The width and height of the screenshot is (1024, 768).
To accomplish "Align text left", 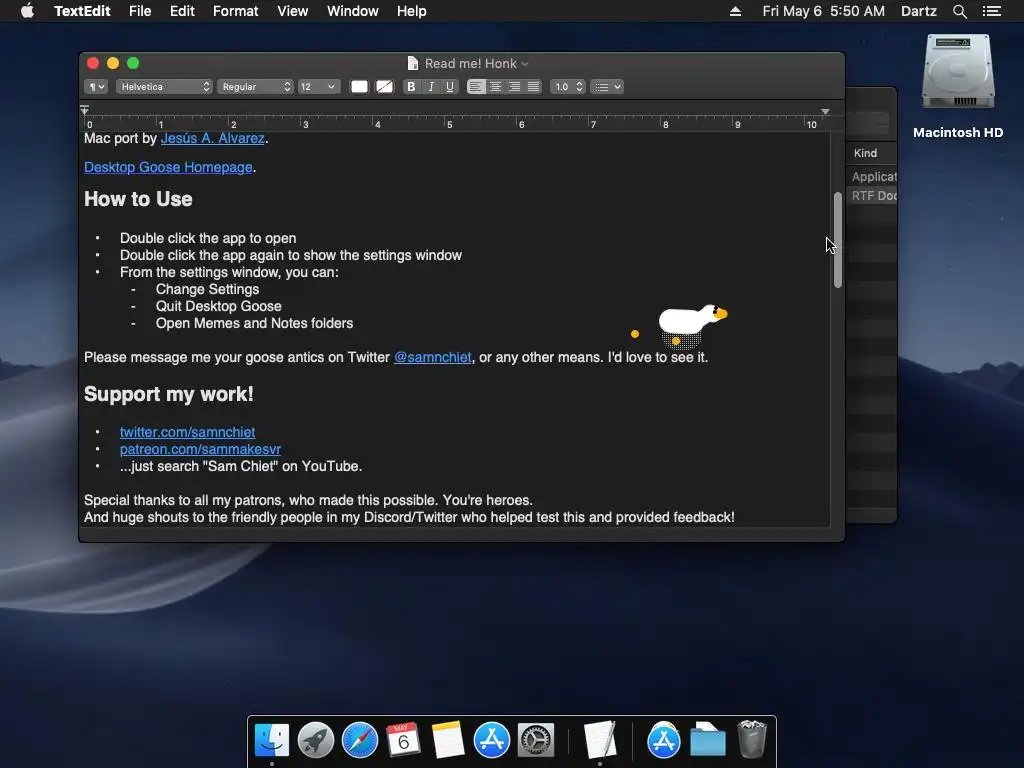I will (476, 87).
